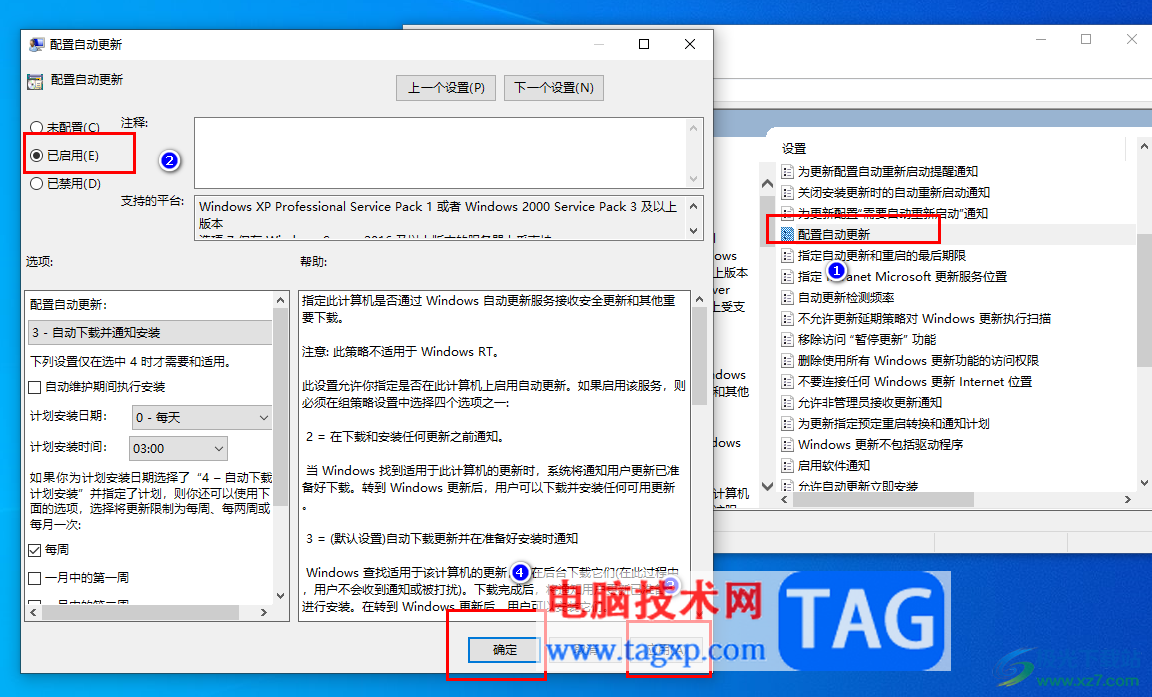Select 移除访问“暂停更新”功能 policy

867,339
